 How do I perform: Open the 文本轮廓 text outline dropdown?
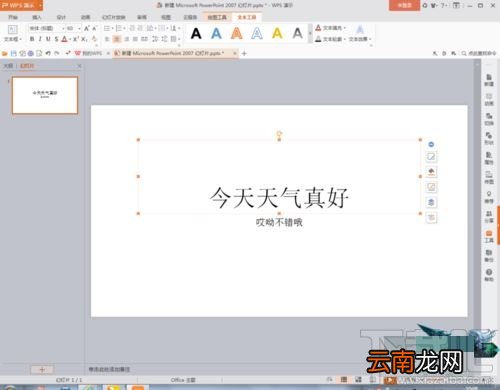point(330,39)
